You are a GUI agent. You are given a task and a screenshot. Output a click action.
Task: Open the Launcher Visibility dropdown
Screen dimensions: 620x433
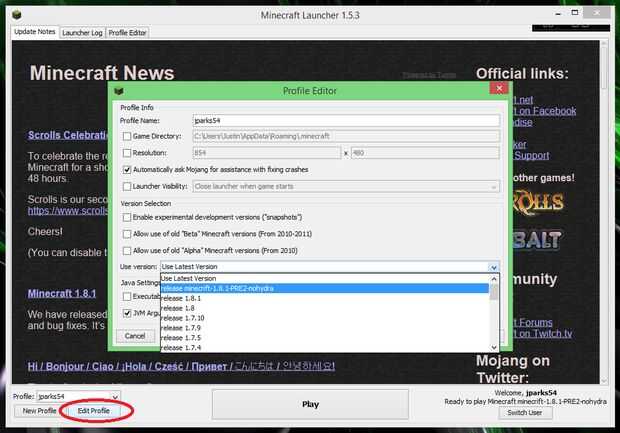click(346, 186)
